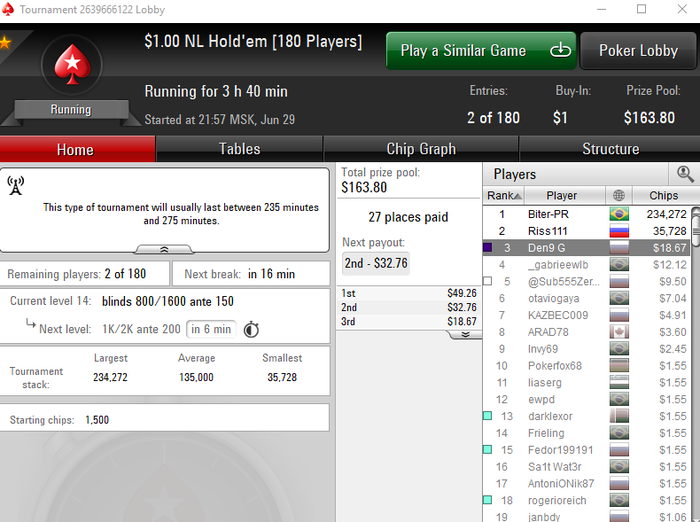The height and width of the screenshot is (522, 700).
Task: Open the Structure tab
Action: 610,149
